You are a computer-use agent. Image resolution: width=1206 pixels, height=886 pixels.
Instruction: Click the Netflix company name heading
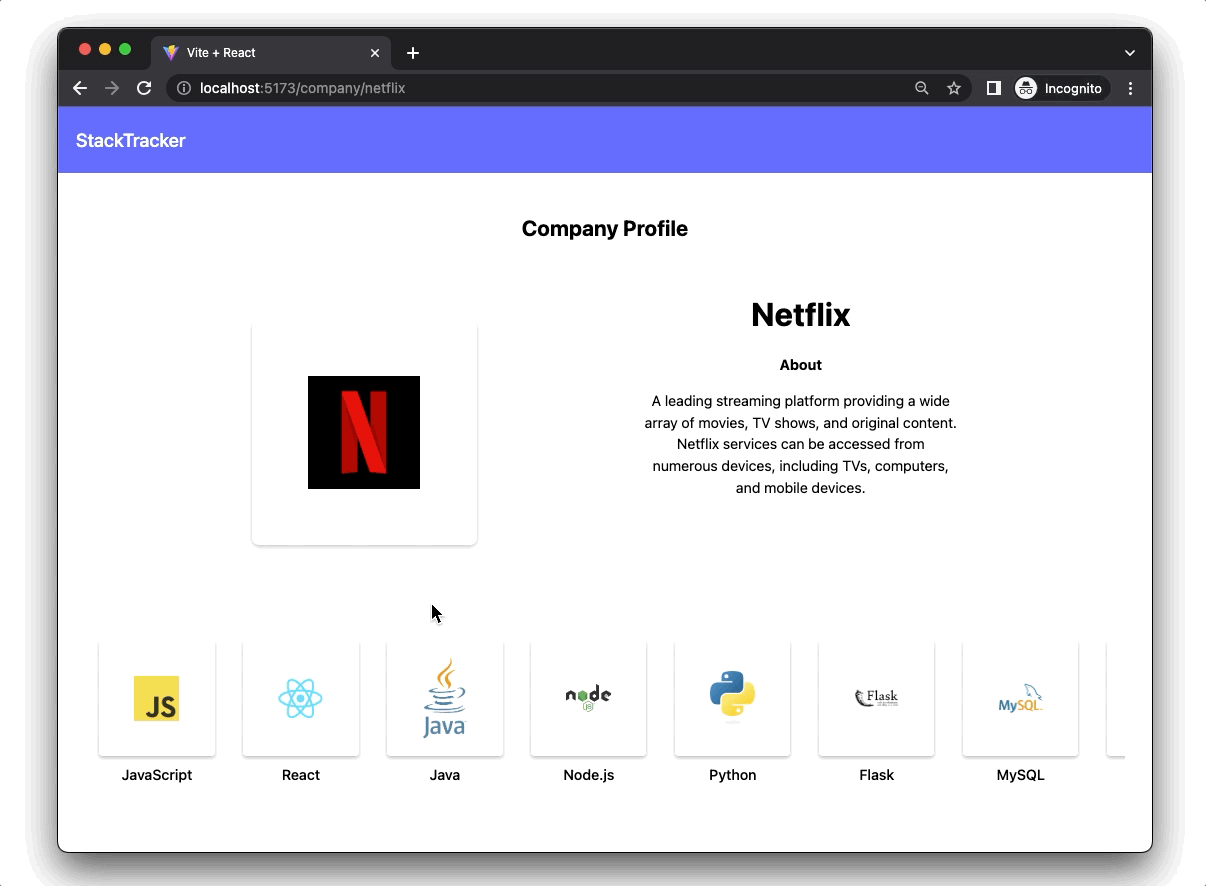[801, 315]
